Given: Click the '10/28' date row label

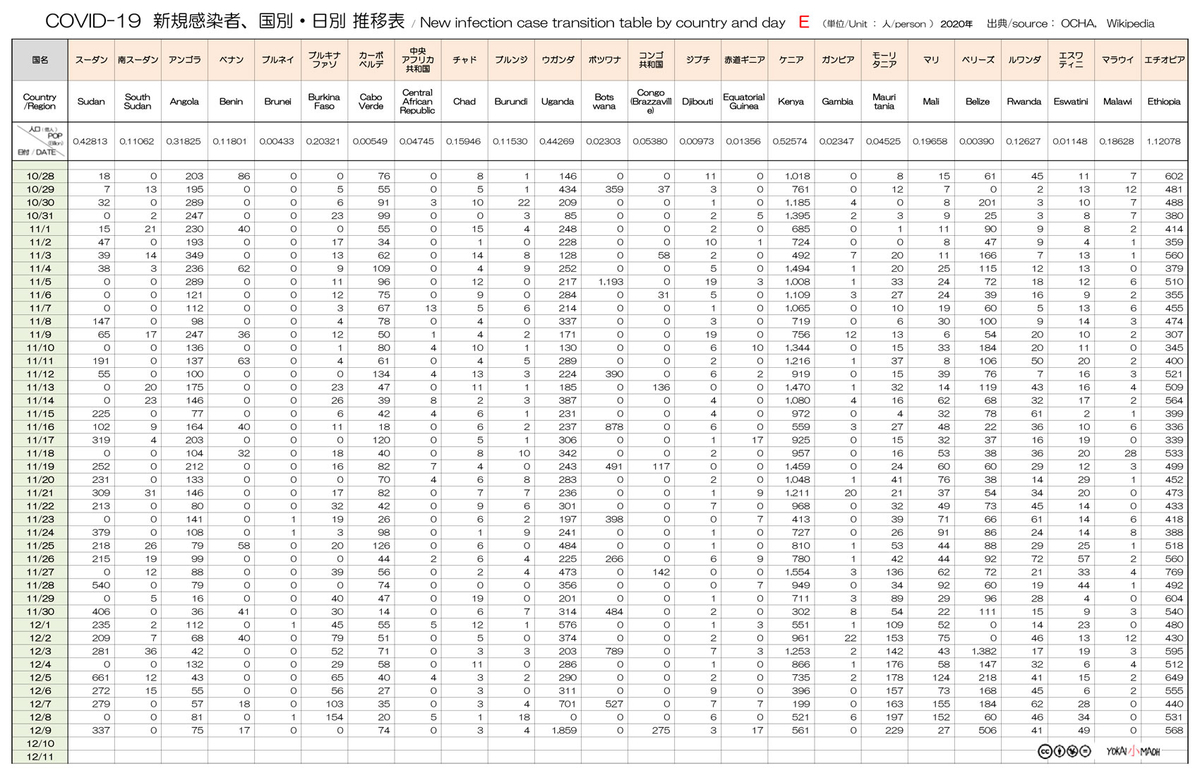Looking at the screenshot, I should coord(39,175).
